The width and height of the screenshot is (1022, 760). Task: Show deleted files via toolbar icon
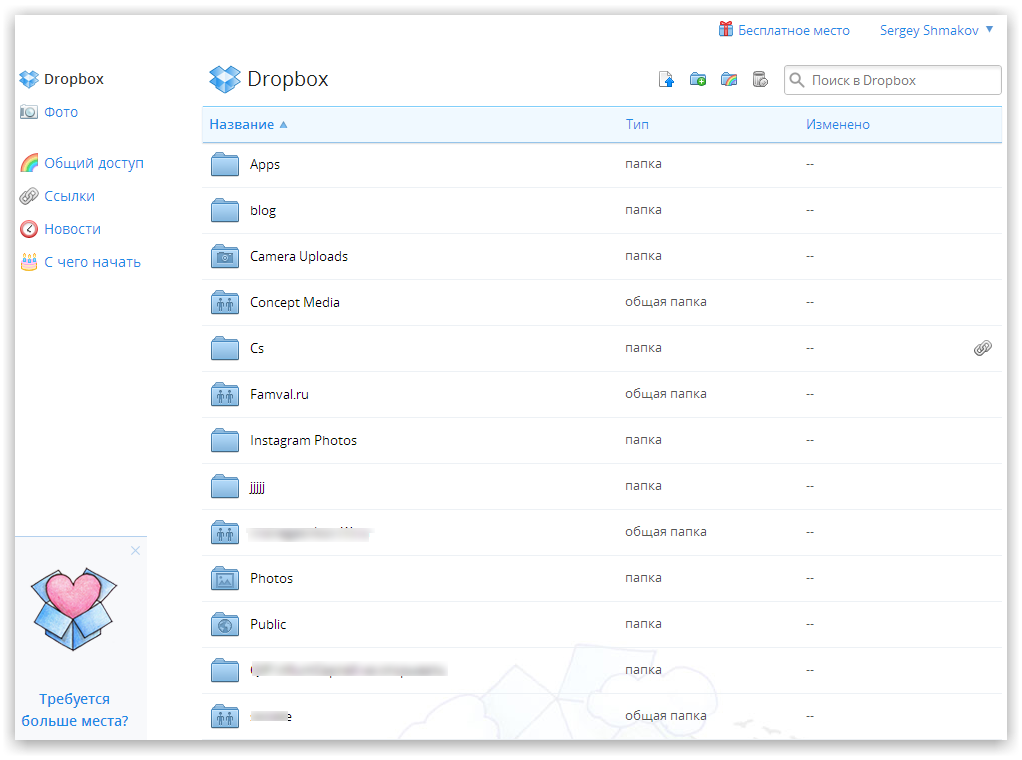click(760, 80)
